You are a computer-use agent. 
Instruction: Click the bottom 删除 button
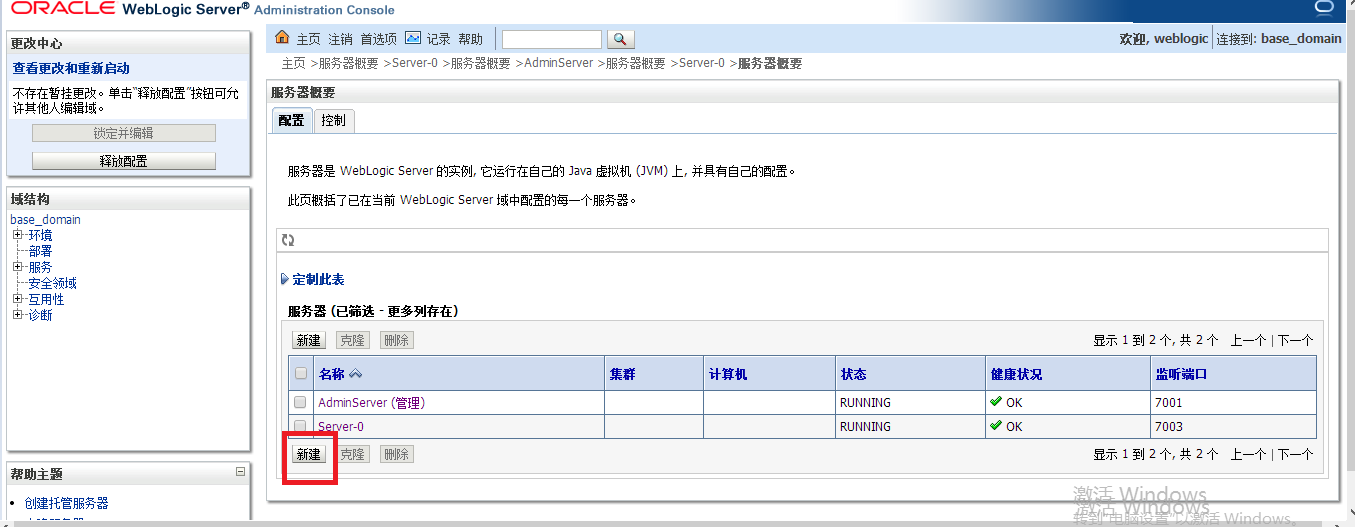397,454
